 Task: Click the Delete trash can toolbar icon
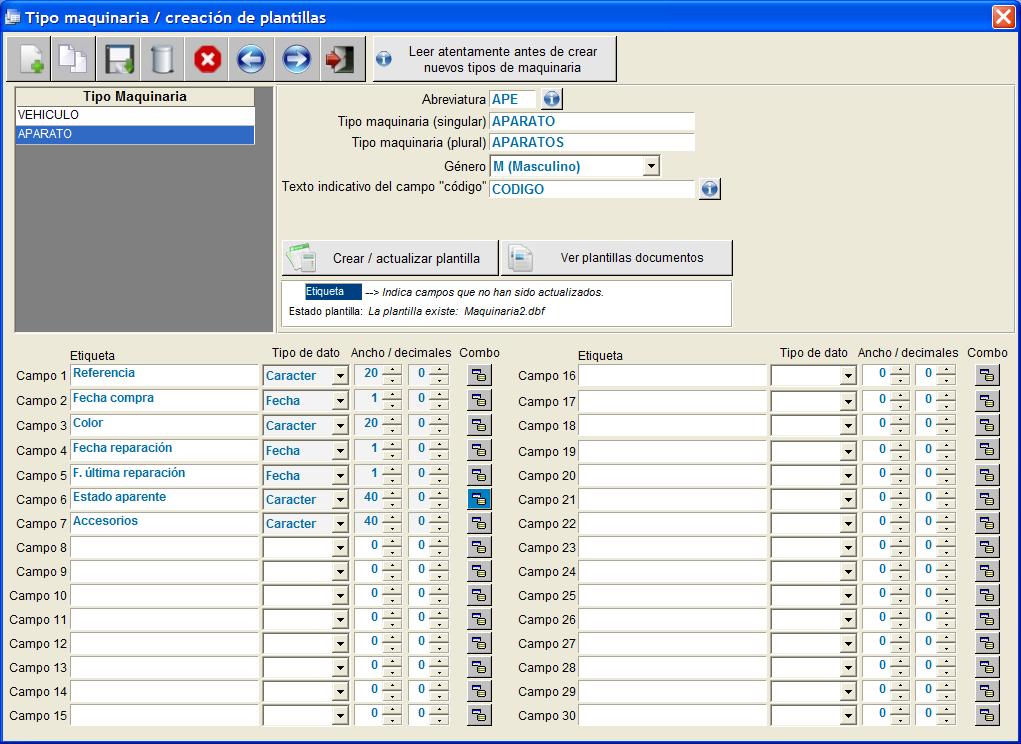pos(162,59)
